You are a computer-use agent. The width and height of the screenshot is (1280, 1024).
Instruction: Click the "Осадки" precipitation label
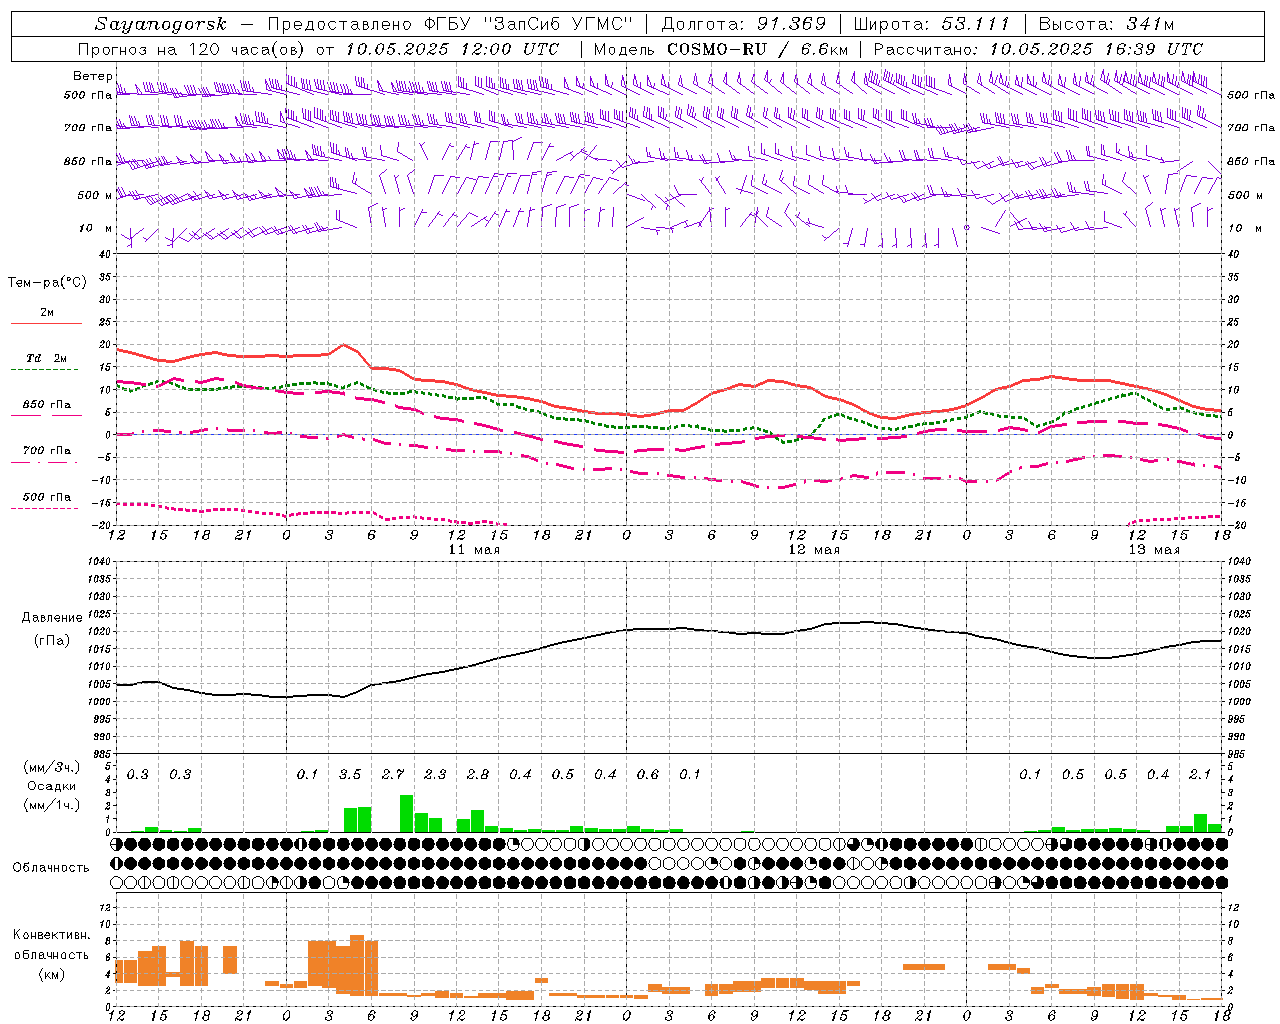(52, 786)
